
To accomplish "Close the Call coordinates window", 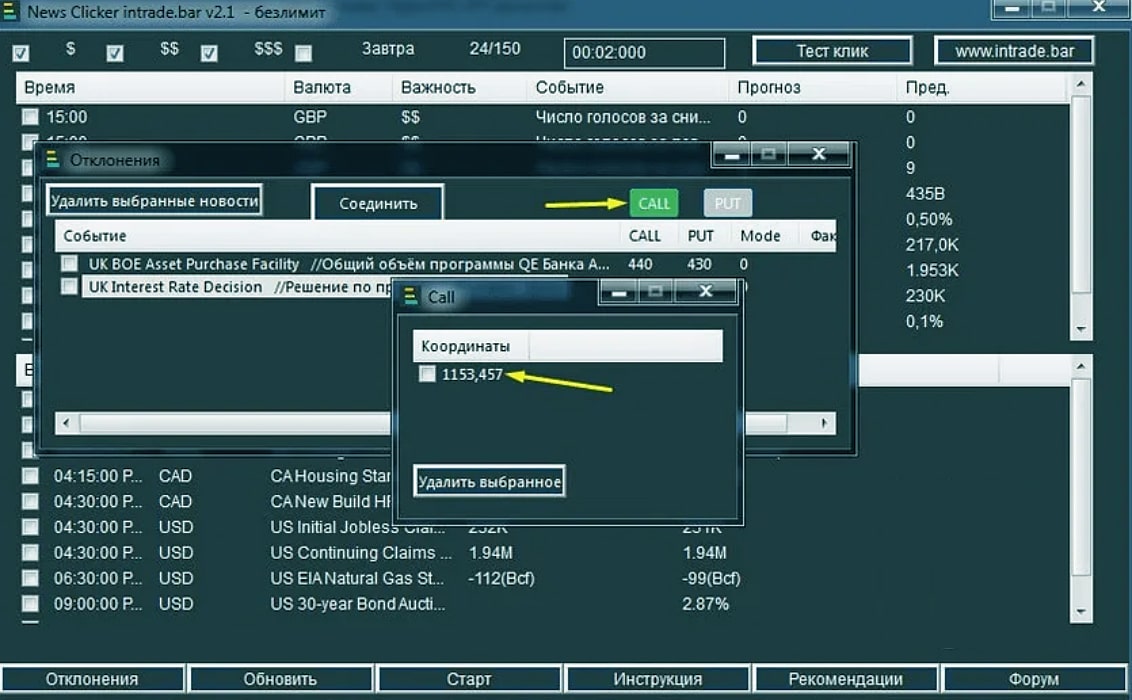I will [705, 292].
